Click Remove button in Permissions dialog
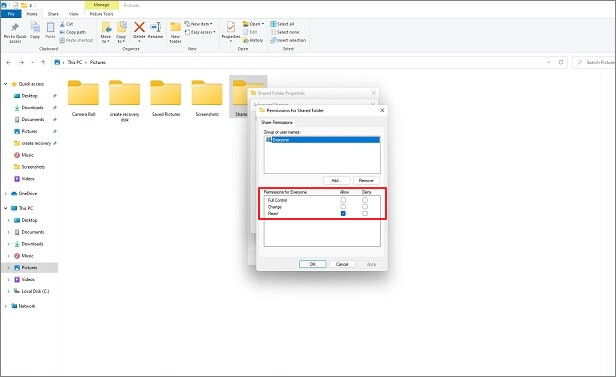Viewport: 616px width, 377px height. [366, 180]
